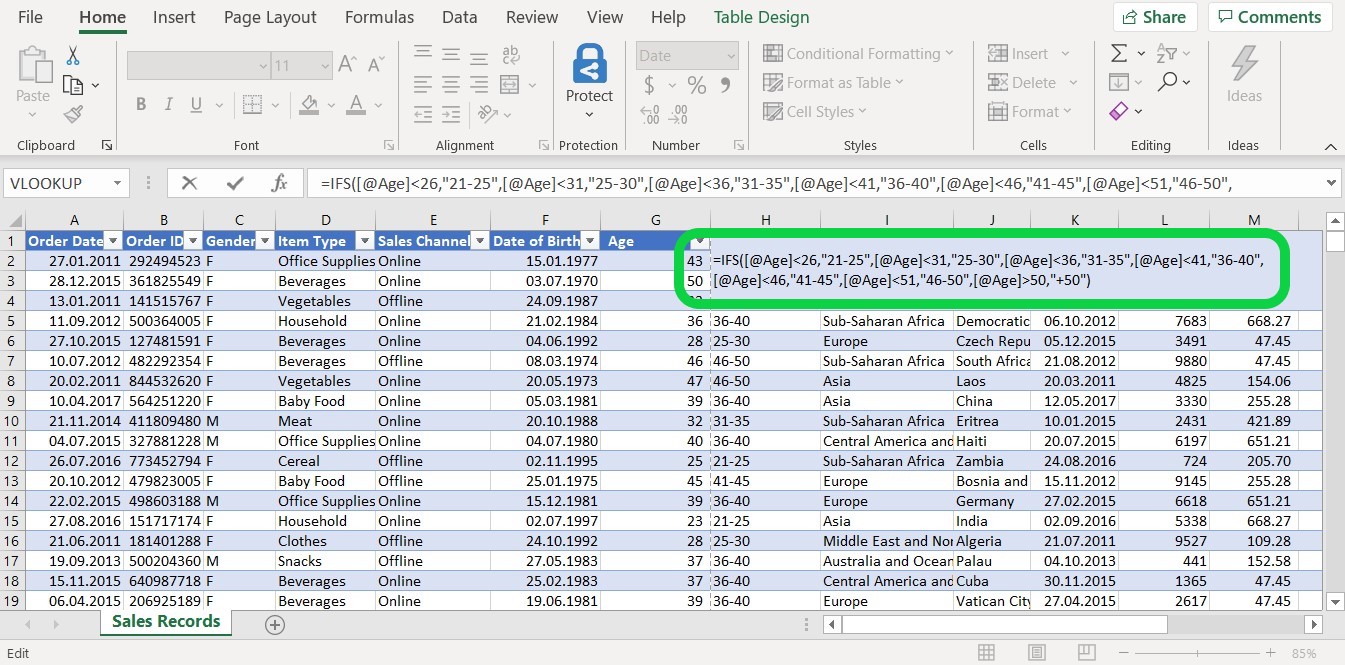Click the Percent Style icon
The height and width of the screenshot is (665, 1345).
click(x=697, y=85)
